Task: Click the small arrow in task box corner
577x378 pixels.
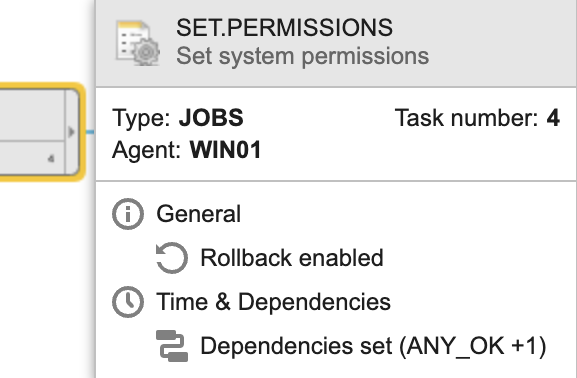Action: pyautogui.click(x=51, y=159)
